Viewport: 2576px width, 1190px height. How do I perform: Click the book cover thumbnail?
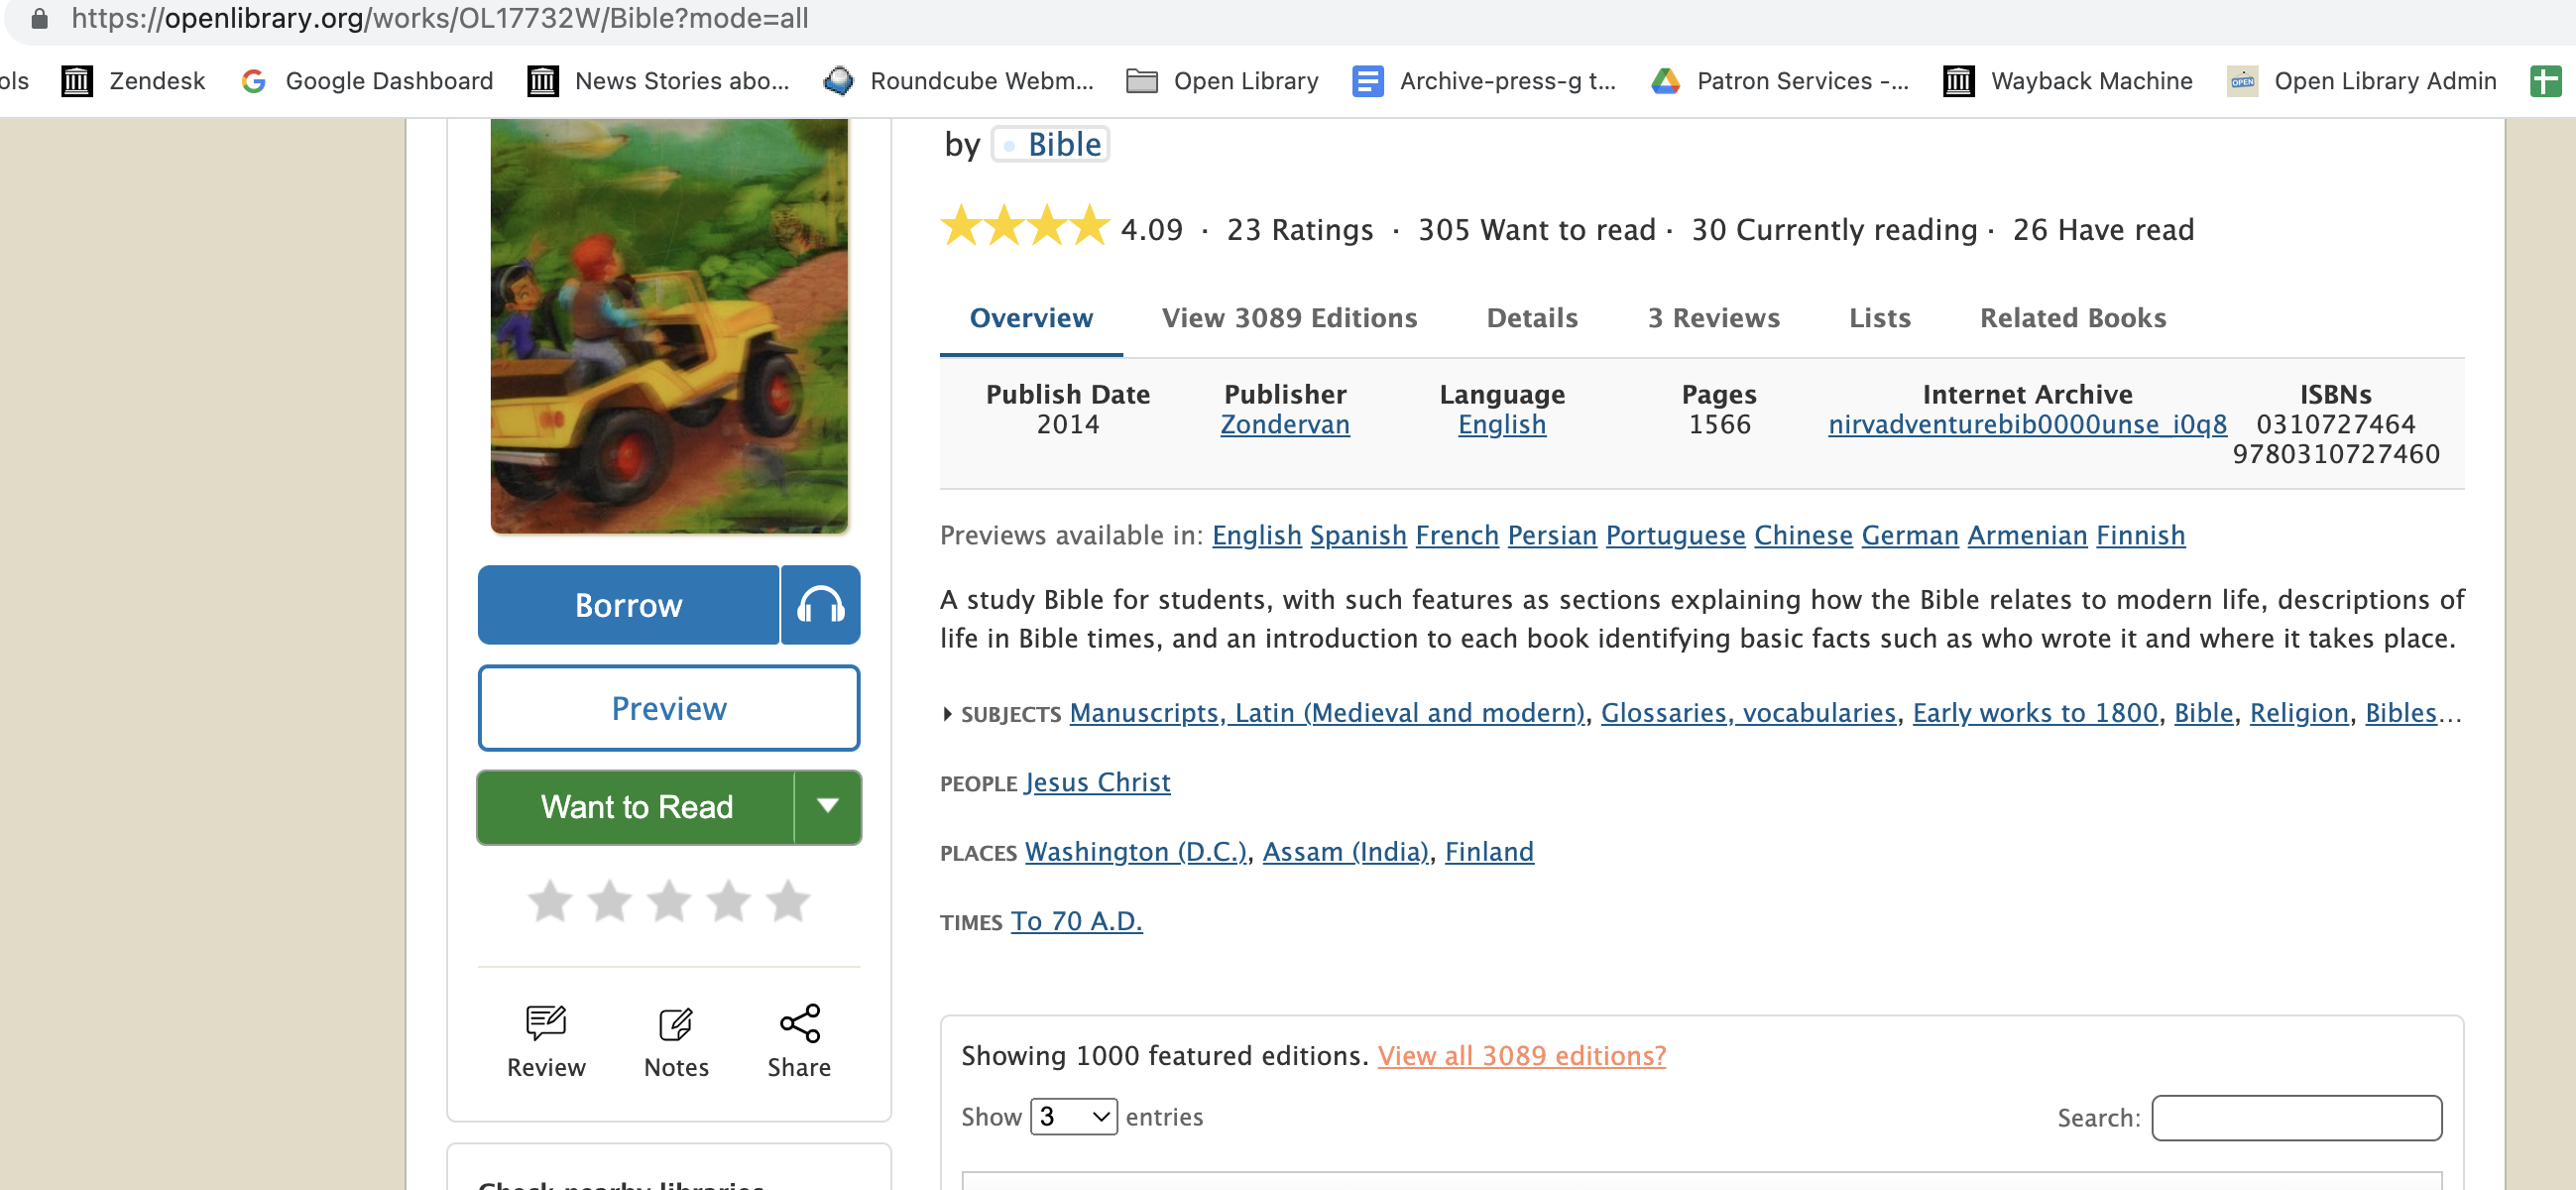pyautogui.click(x=669, y=326)
